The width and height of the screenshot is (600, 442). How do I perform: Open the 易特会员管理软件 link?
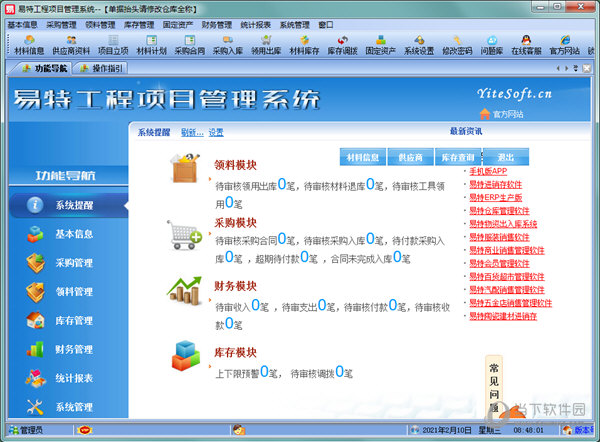click(500, 263)
